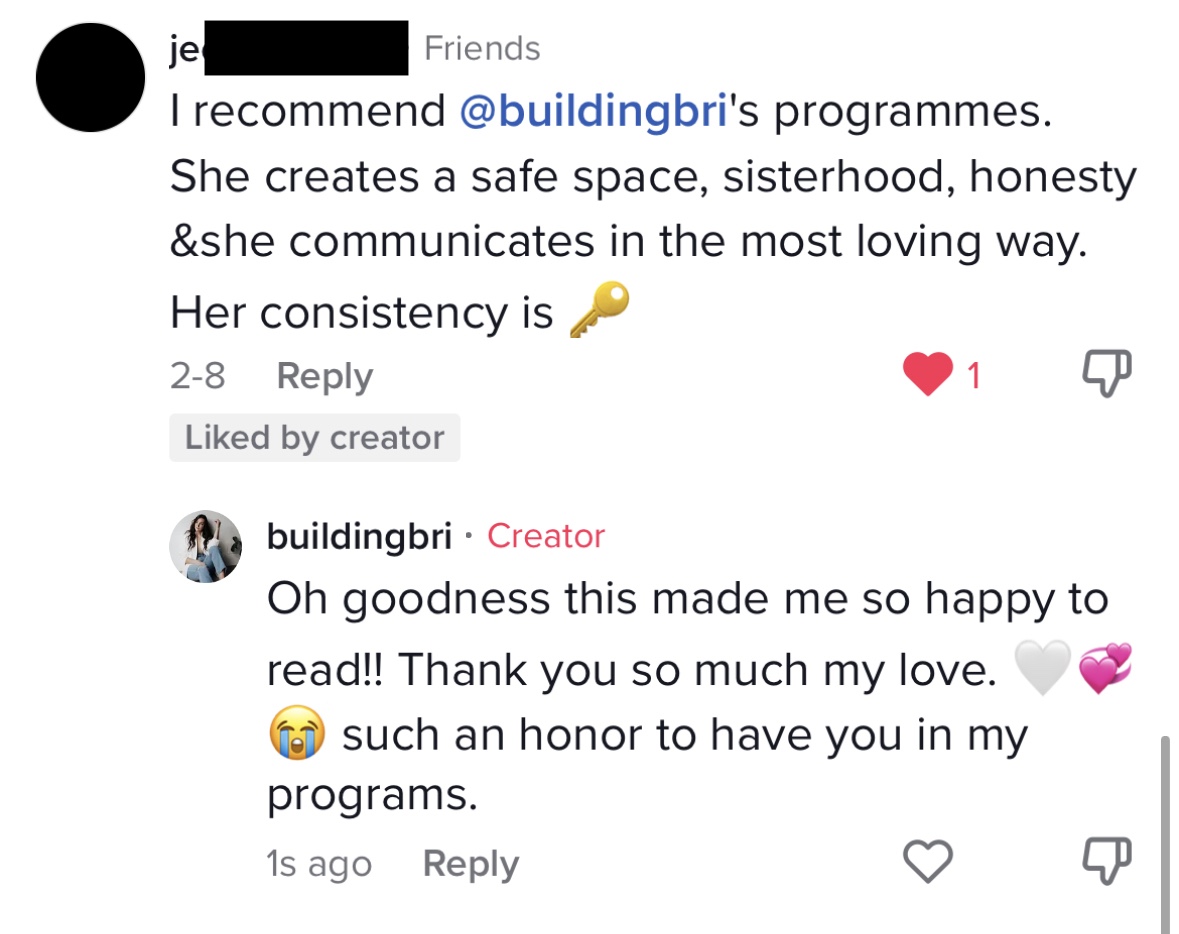Viewport: 1179px width, 934px height.
Task: Reply to the top comment
Action: [324, 376]
